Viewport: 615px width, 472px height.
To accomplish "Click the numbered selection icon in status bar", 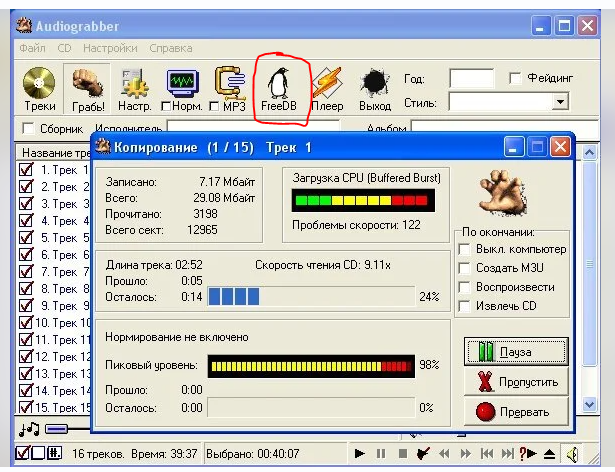I will point(54,453).
